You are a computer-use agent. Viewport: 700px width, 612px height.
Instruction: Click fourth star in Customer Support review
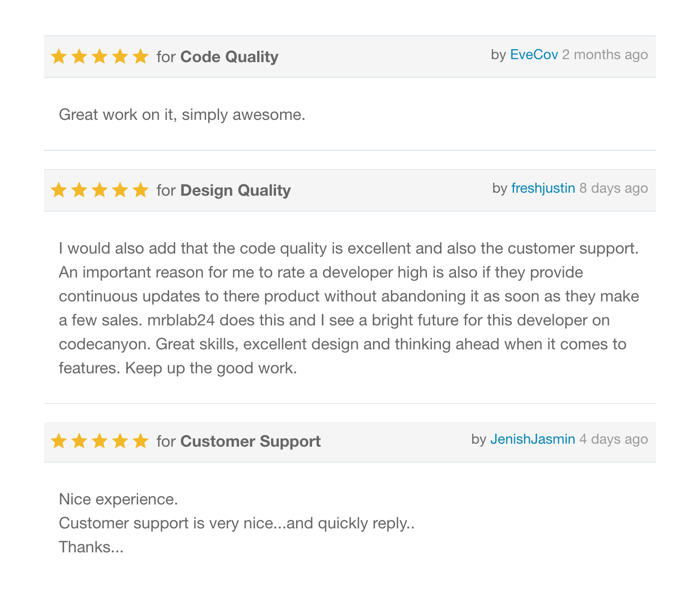click(x=120, y=441)
